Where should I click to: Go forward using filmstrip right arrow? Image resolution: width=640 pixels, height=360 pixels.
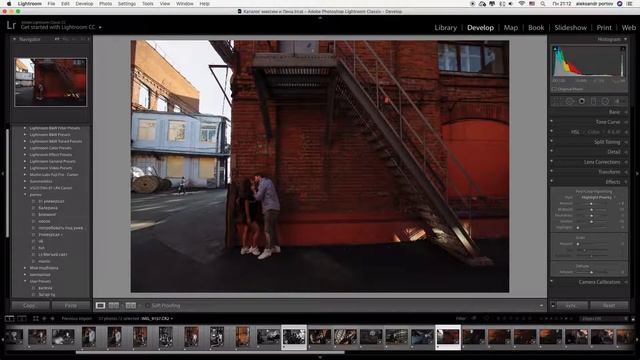(52, 318)
